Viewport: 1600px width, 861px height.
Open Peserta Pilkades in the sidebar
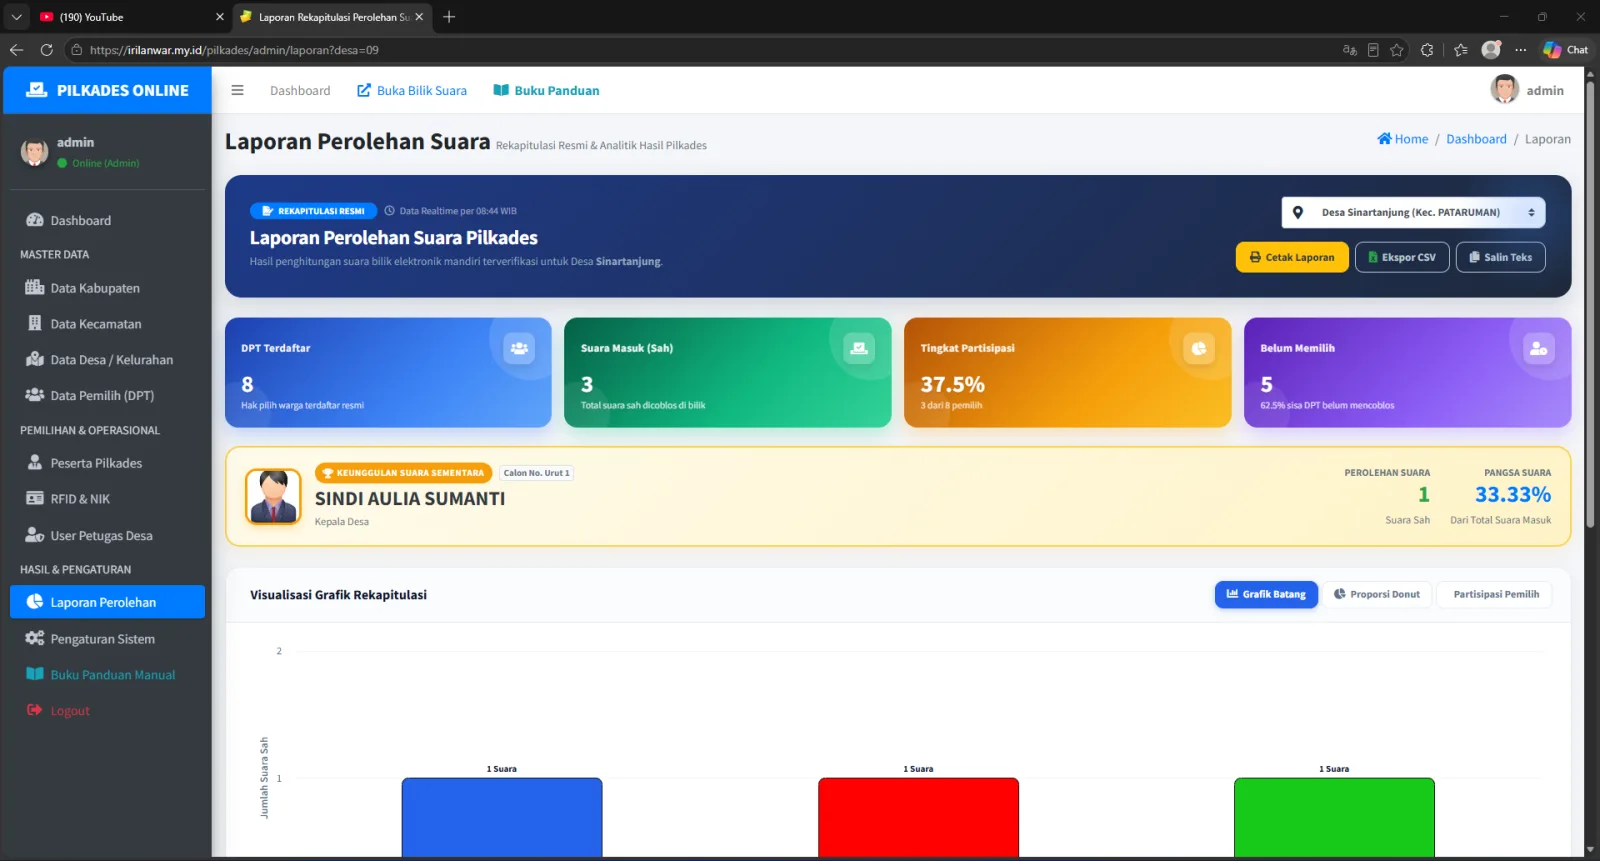pyautogui.click(x=107, y=463)
